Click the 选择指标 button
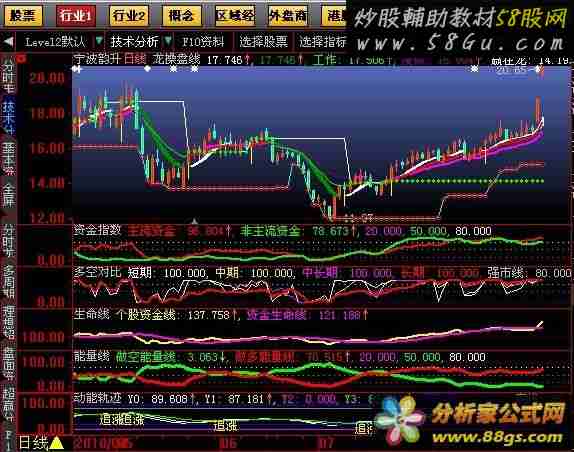This screenshot has width=574, height=452. (x=323, y=42)
